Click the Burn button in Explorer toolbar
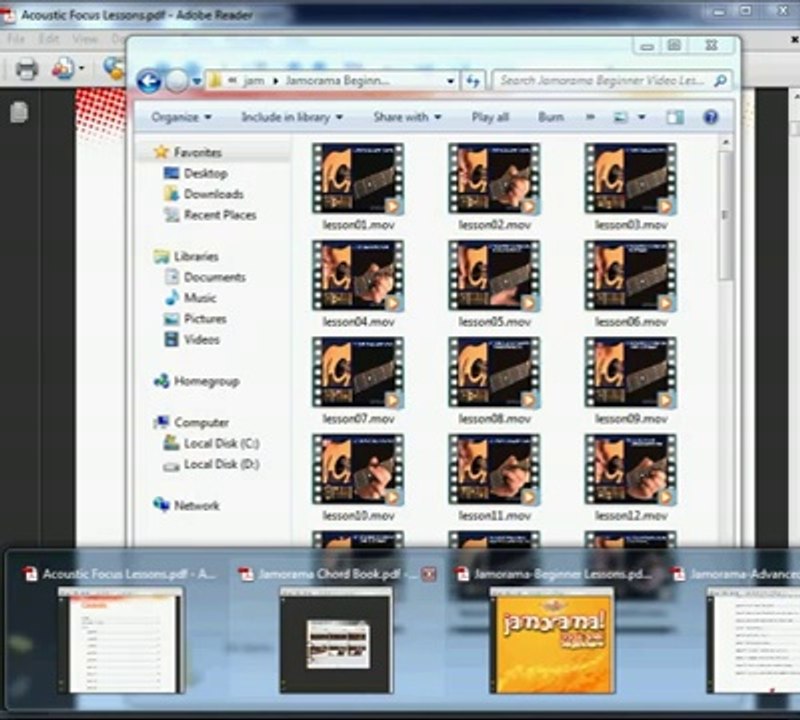The height and width of the screenshot is (720, 800). pos(551,117)
